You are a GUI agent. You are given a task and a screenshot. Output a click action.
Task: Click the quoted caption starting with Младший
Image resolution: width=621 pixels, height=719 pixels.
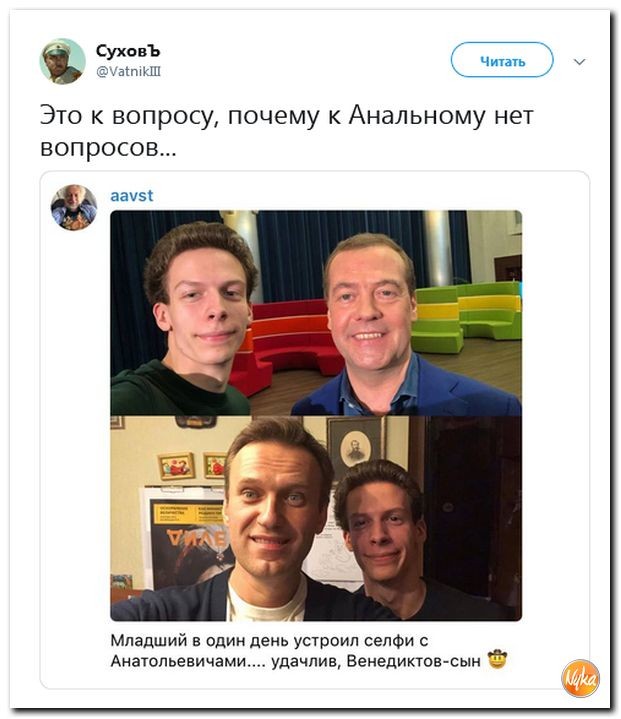click(x=309, y=651)
